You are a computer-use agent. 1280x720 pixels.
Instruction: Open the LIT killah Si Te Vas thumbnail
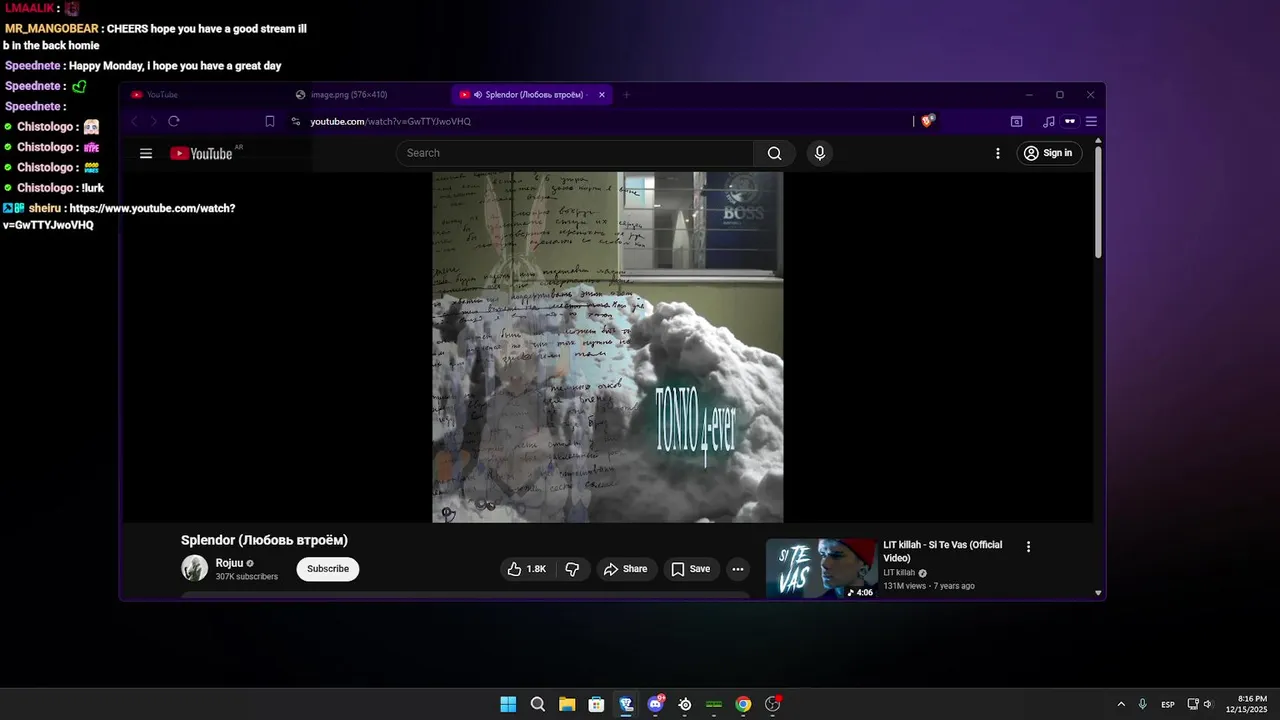point(822,569)
